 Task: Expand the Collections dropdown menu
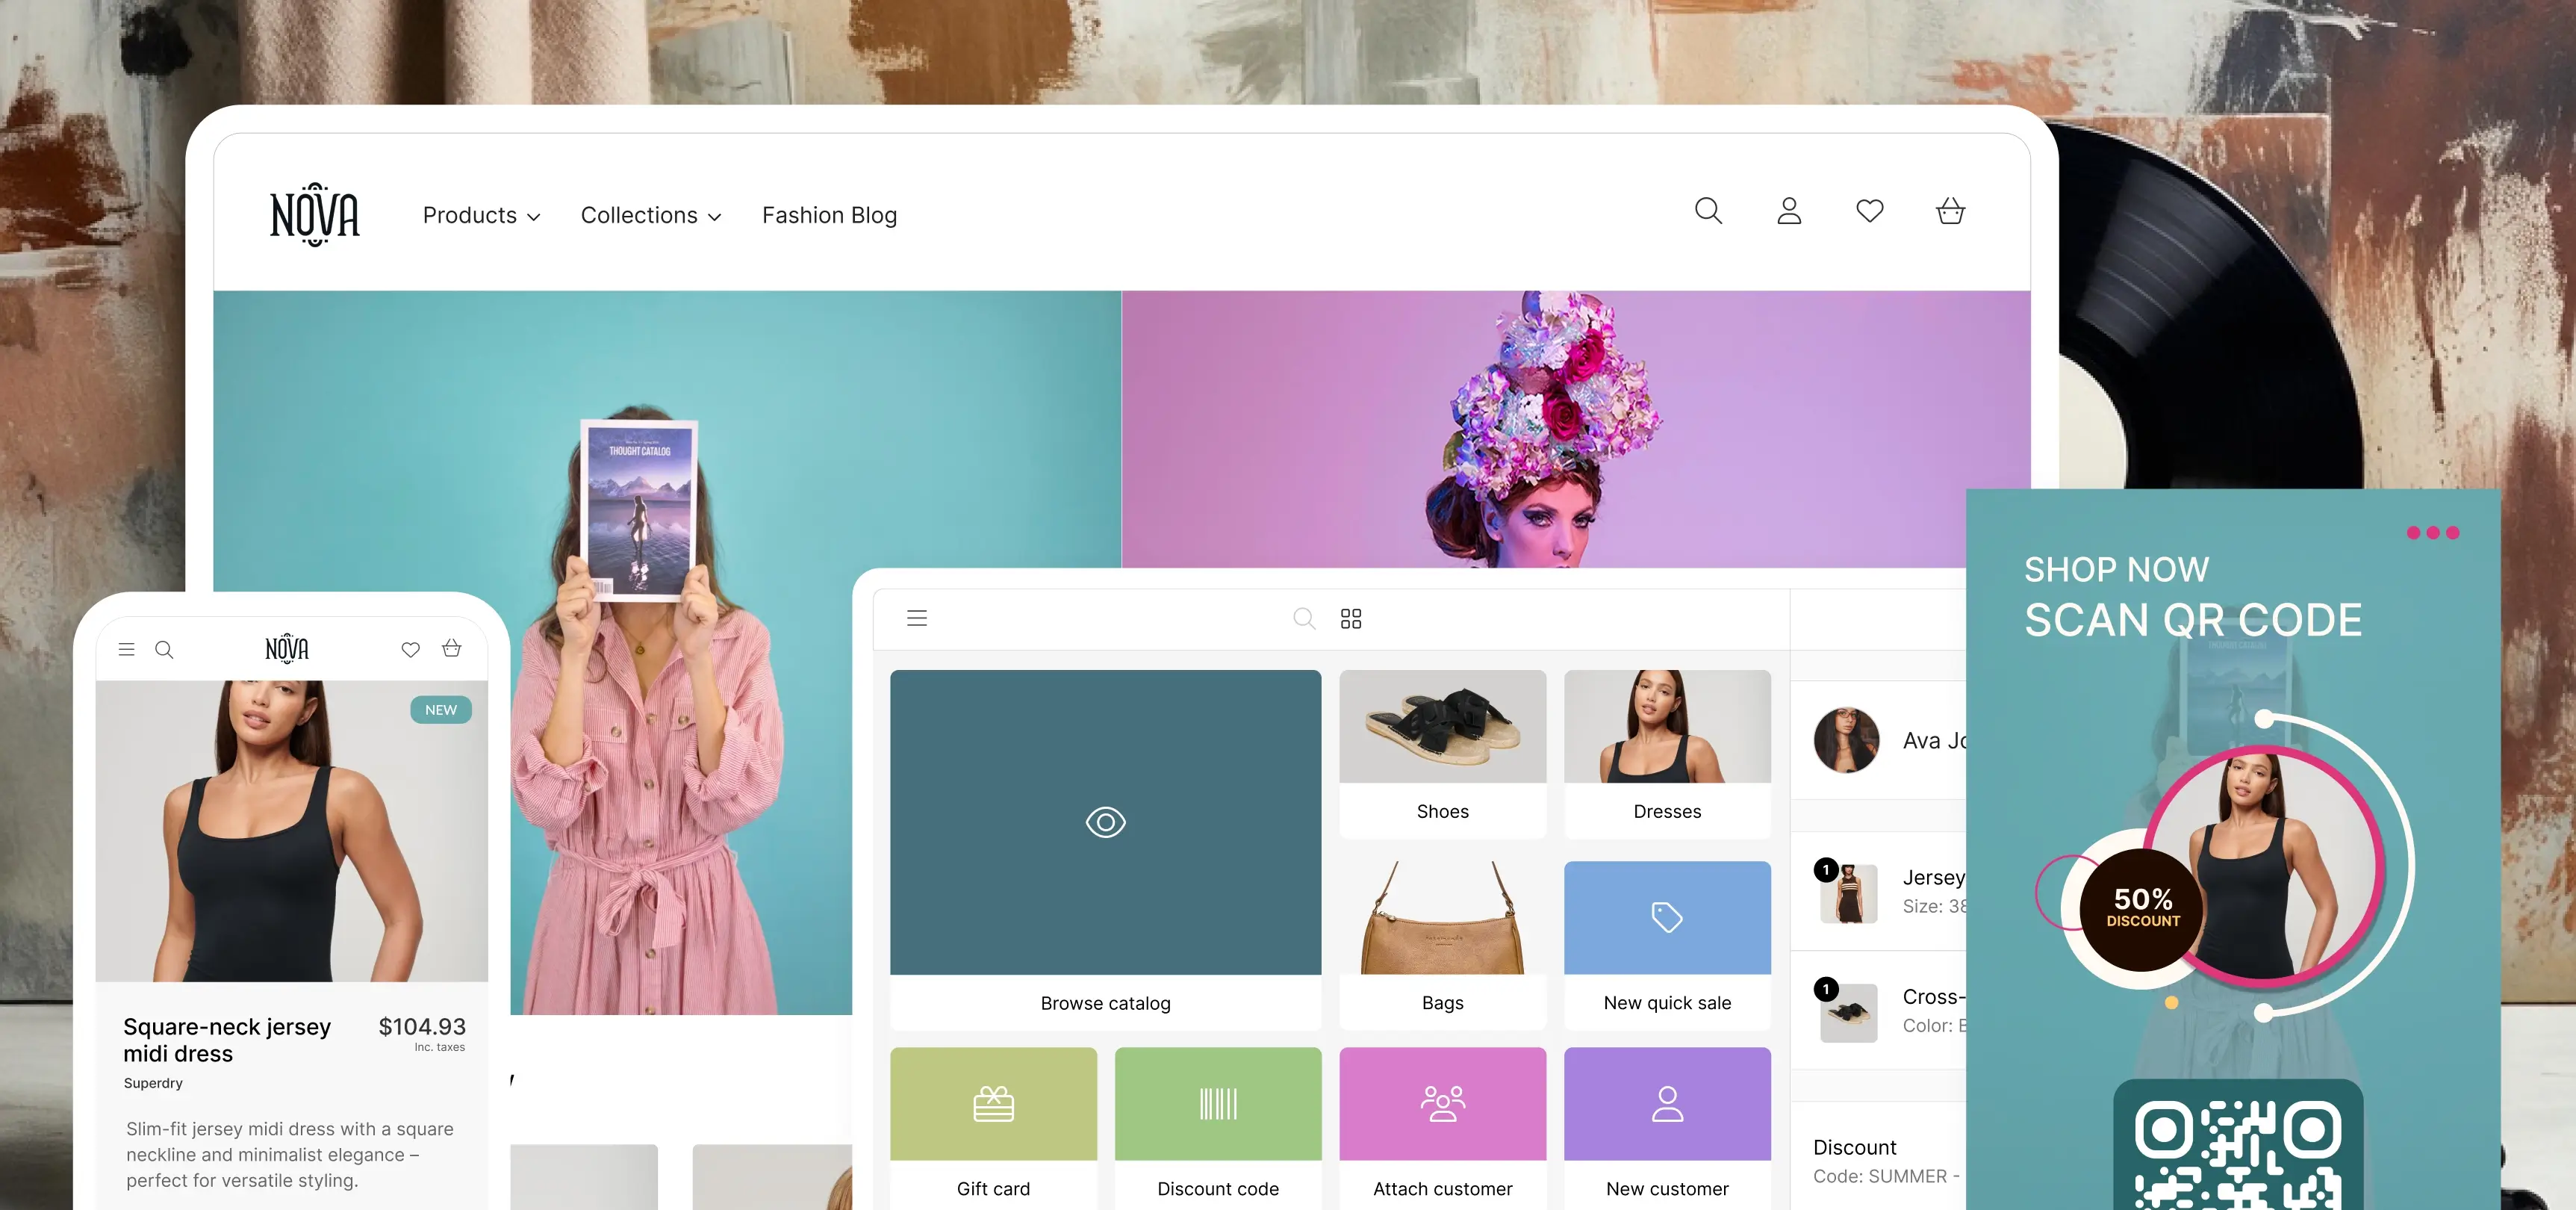[650, 215]
